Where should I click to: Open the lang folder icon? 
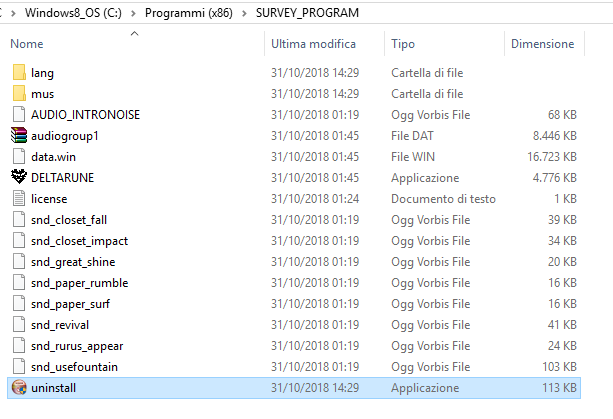[x=19, y=73]
